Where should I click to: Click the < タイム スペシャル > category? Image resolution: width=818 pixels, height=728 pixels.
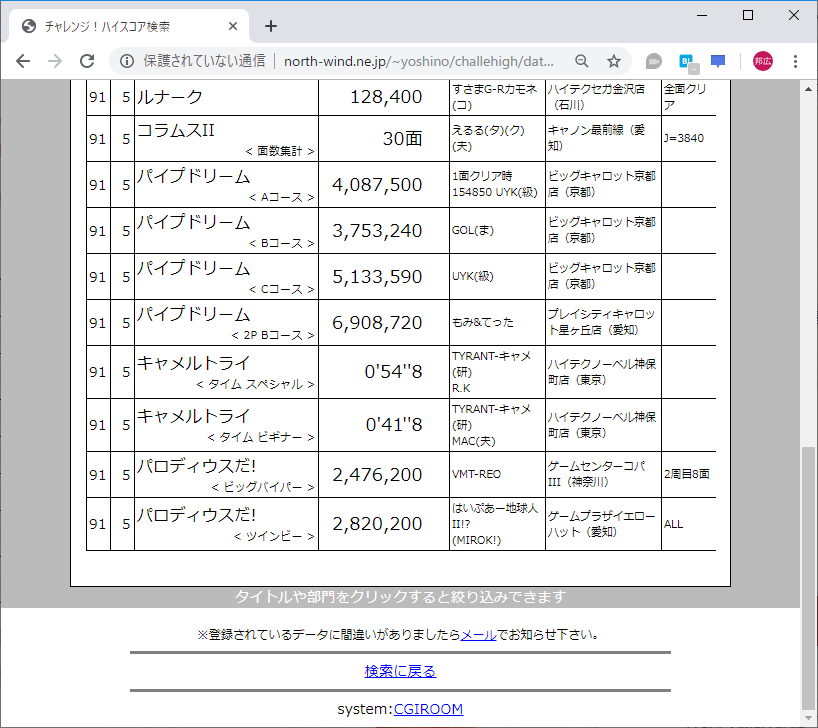click(x=255, y=385)
